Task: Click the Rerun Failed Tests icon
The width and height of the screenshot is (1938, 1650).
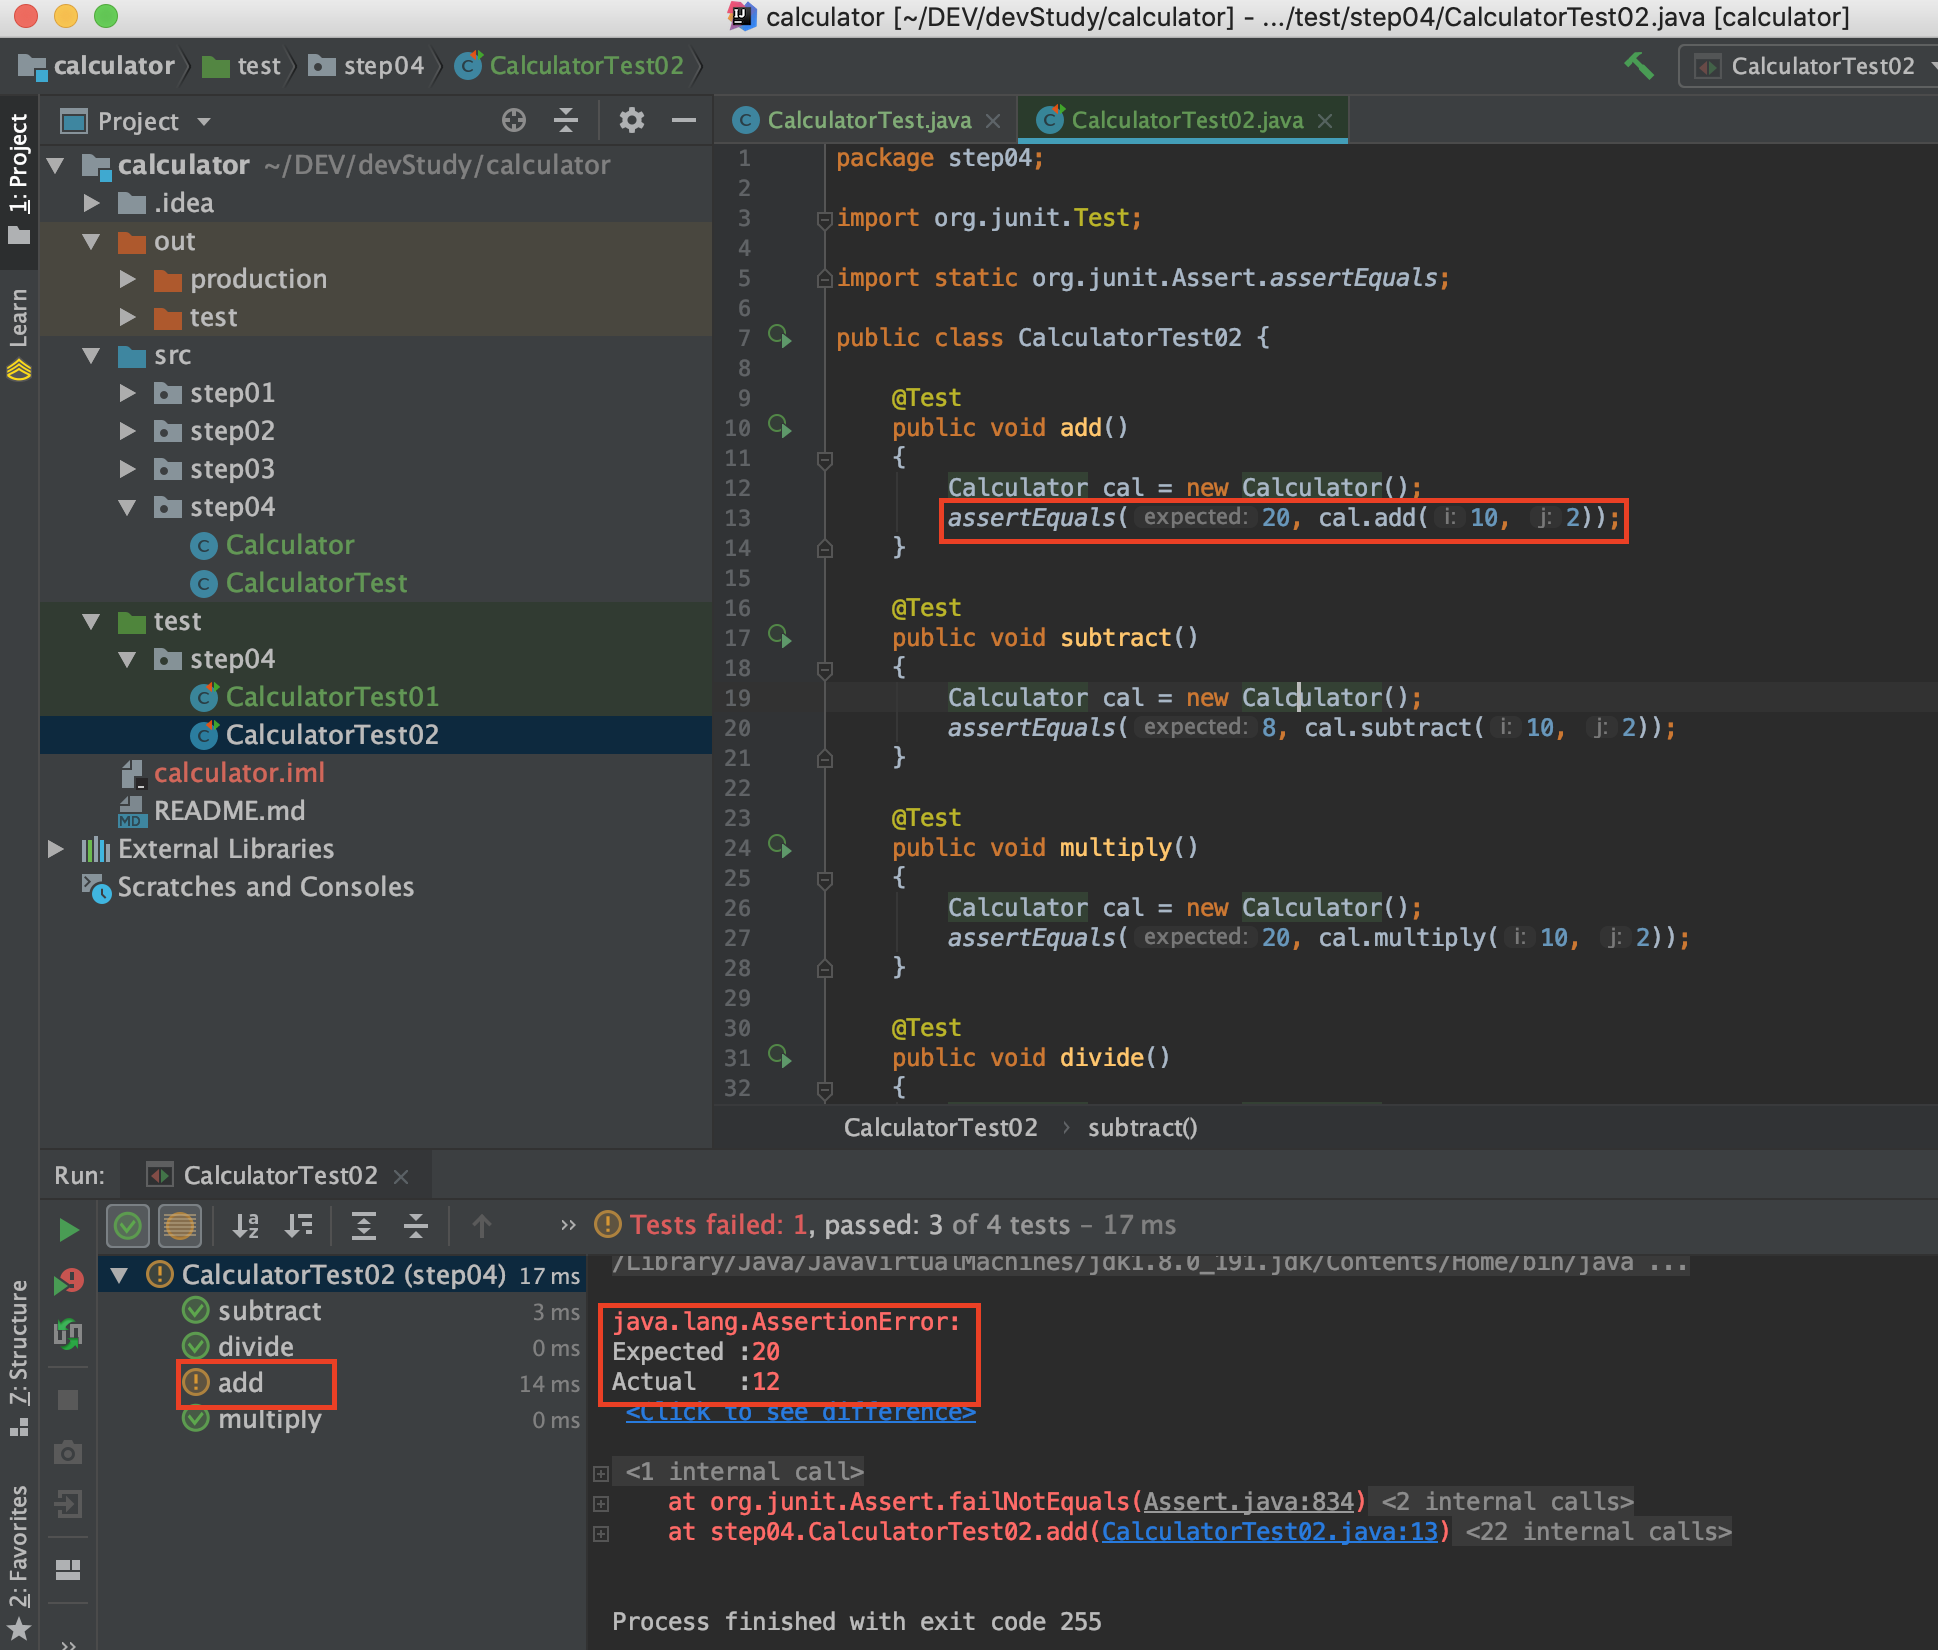Action: pyautogui.click(x=68, y=1281)
